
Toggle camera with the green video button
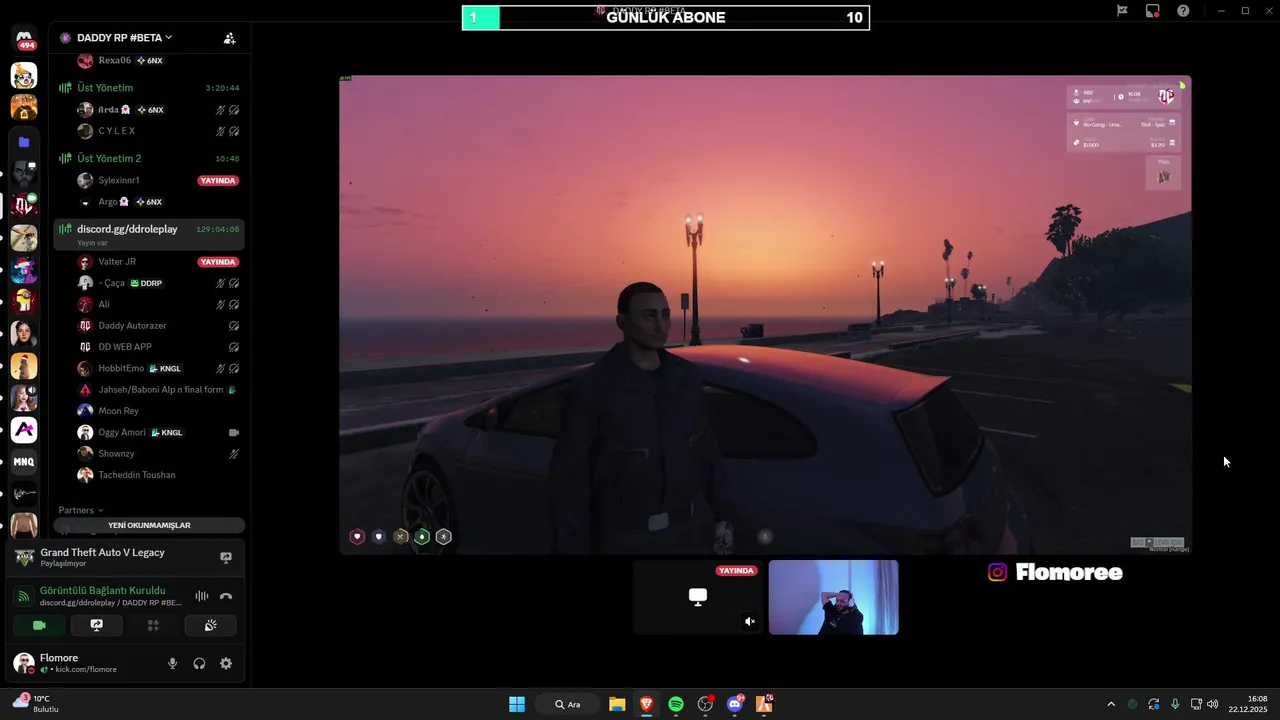(x=39, y=625)
